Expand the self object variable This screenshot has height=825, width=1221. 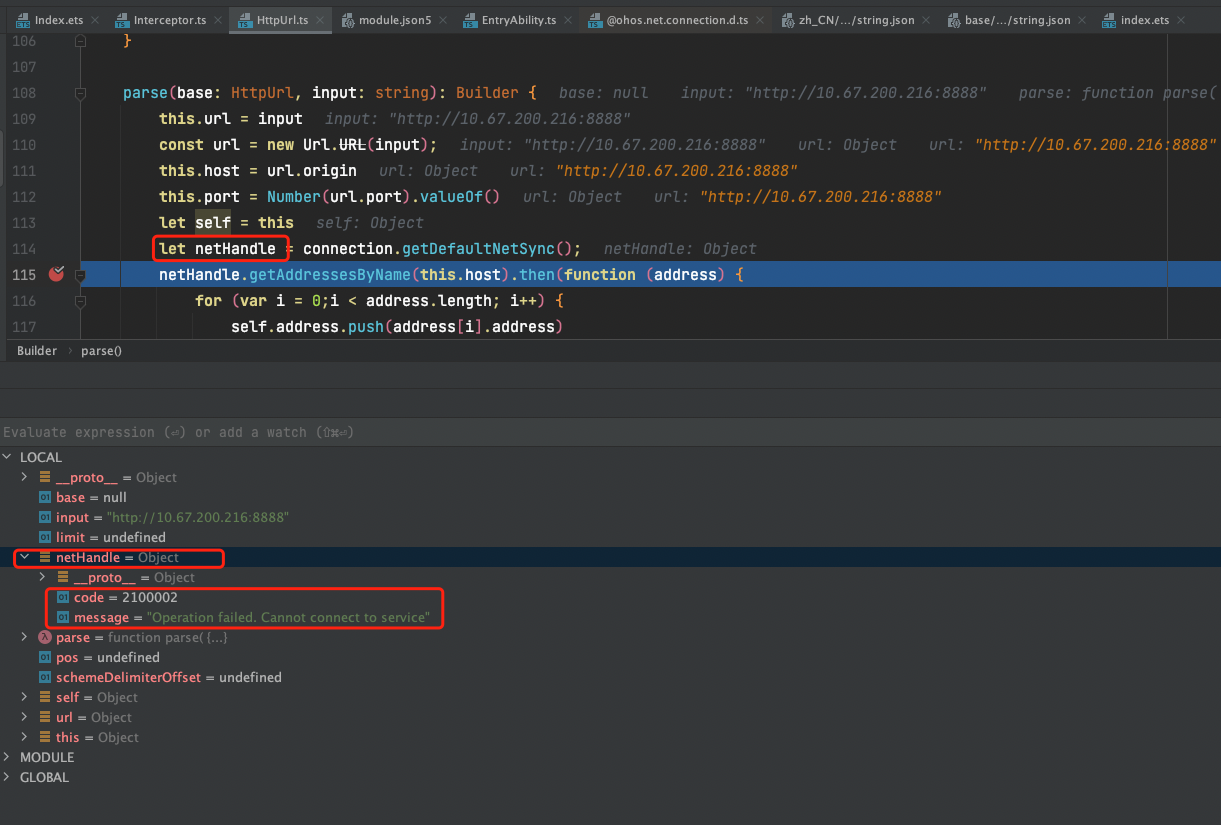tap(25, 697)
